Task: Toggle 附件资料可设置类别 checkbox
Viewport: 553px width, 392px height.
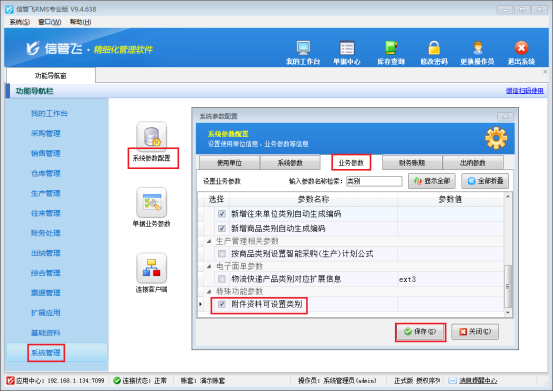Action: pyautogui.click(x=222, y=304)
